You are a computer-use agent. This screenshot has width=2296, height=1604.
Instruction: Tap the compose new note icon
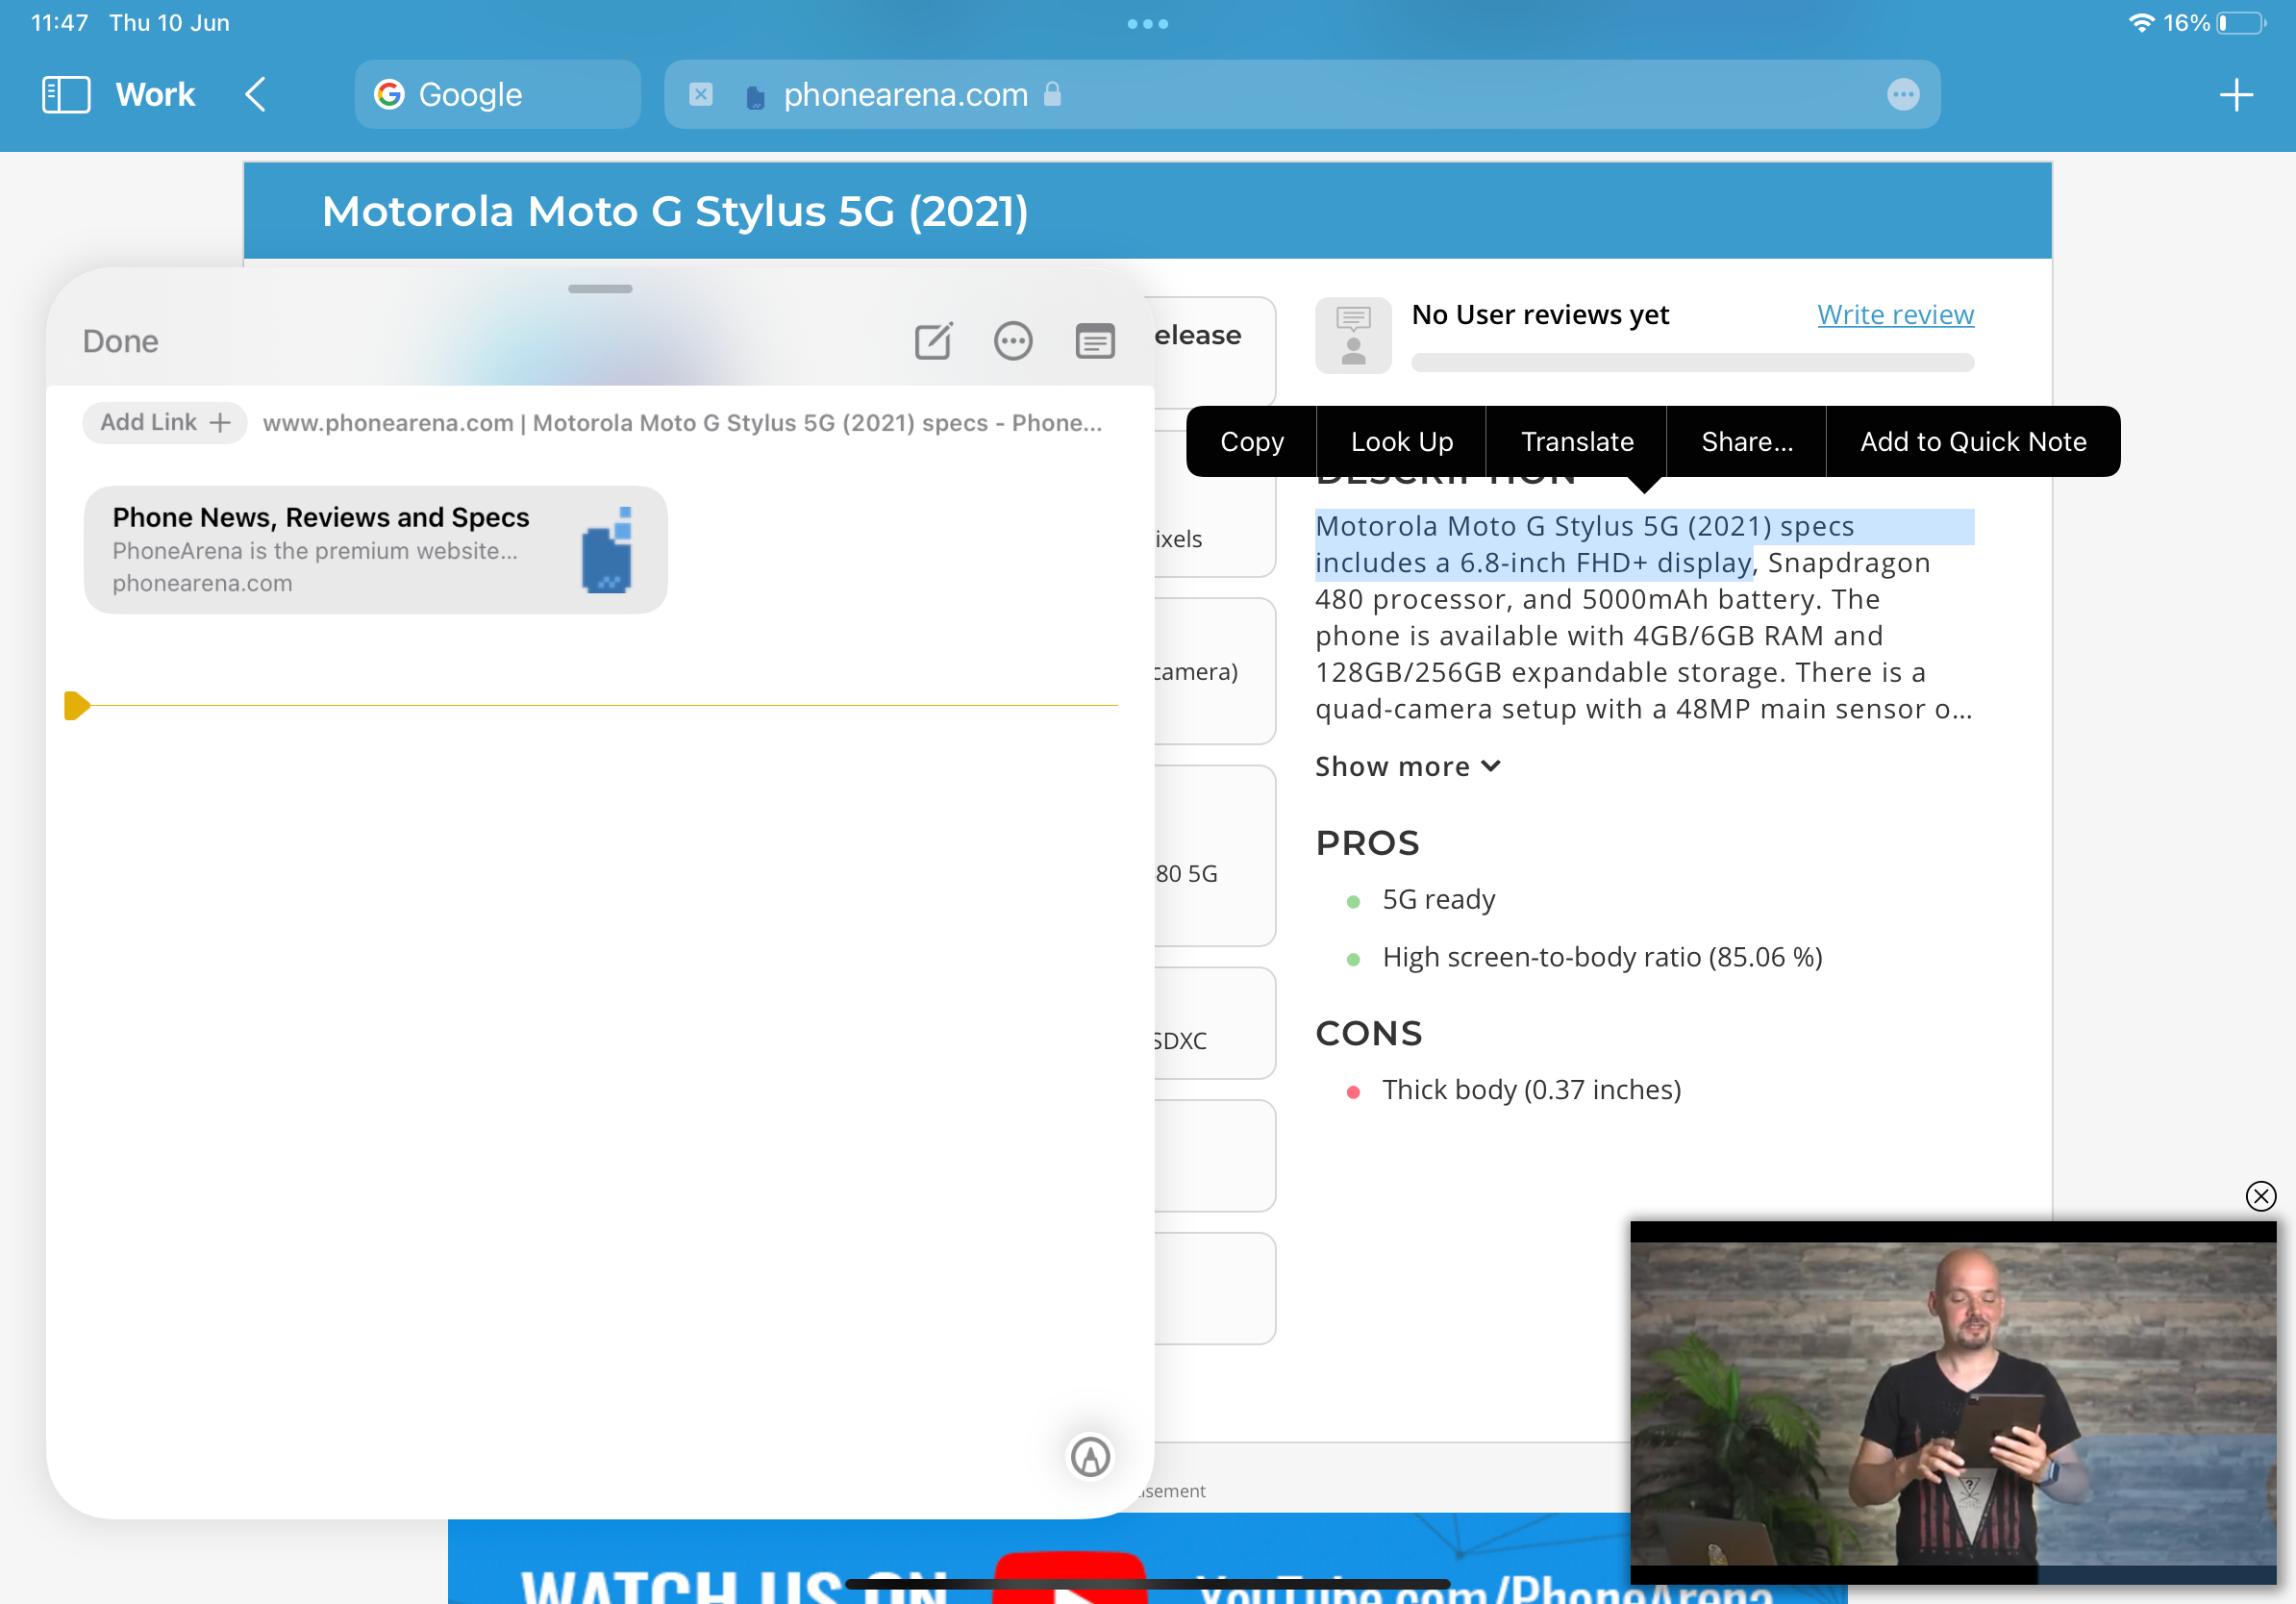pyautogui.click(x=936, y=340)
